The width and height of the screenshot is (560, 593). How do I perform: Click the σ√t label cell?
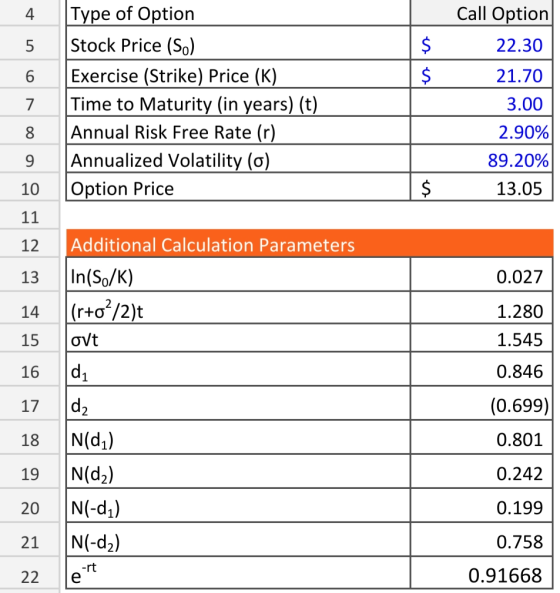pyautogui.click(x=238, y=339)
